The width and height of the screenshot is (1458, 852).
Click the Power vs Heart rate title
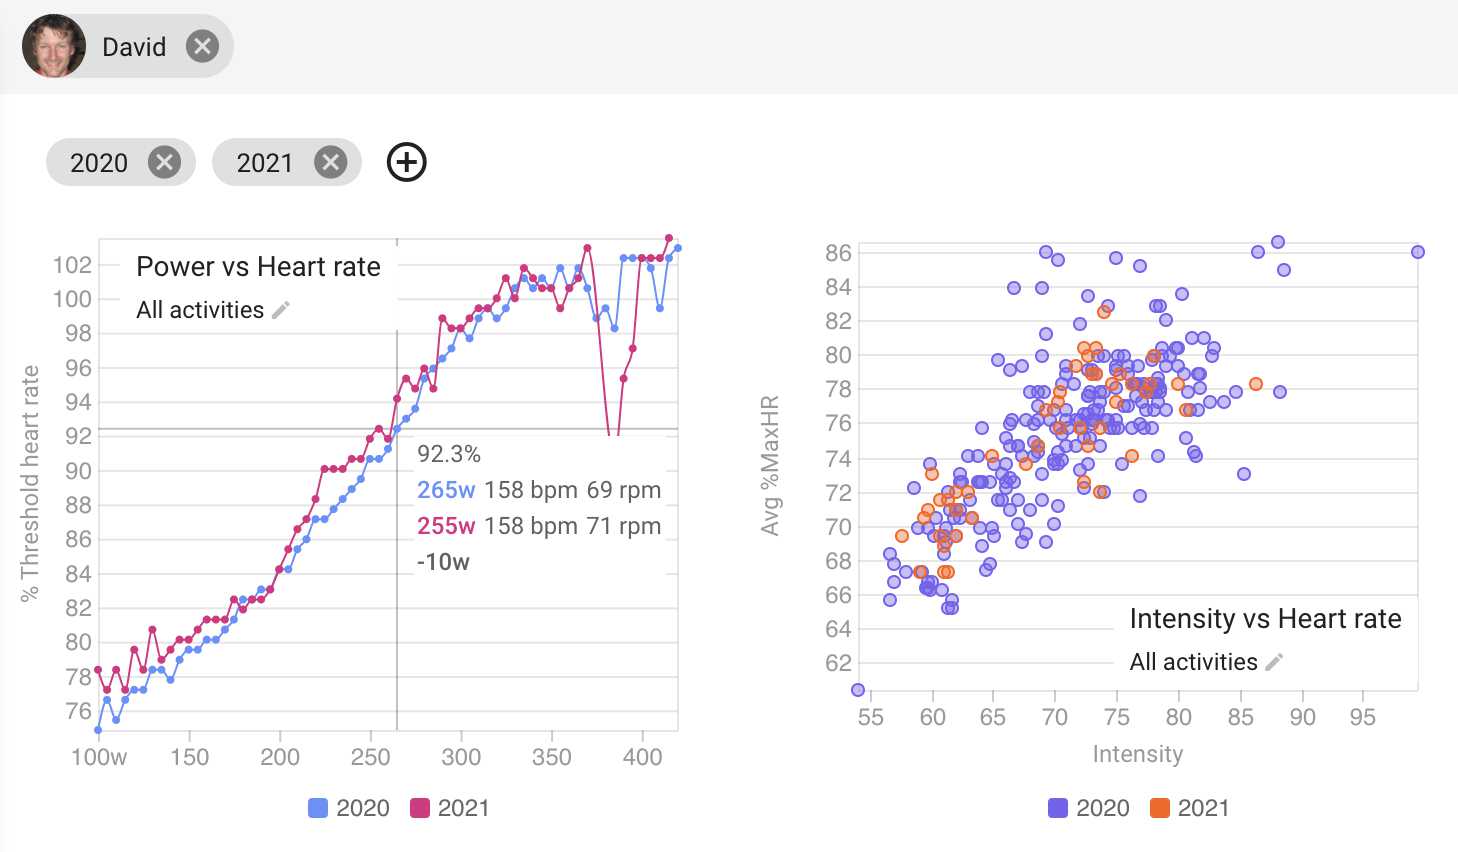258,267
